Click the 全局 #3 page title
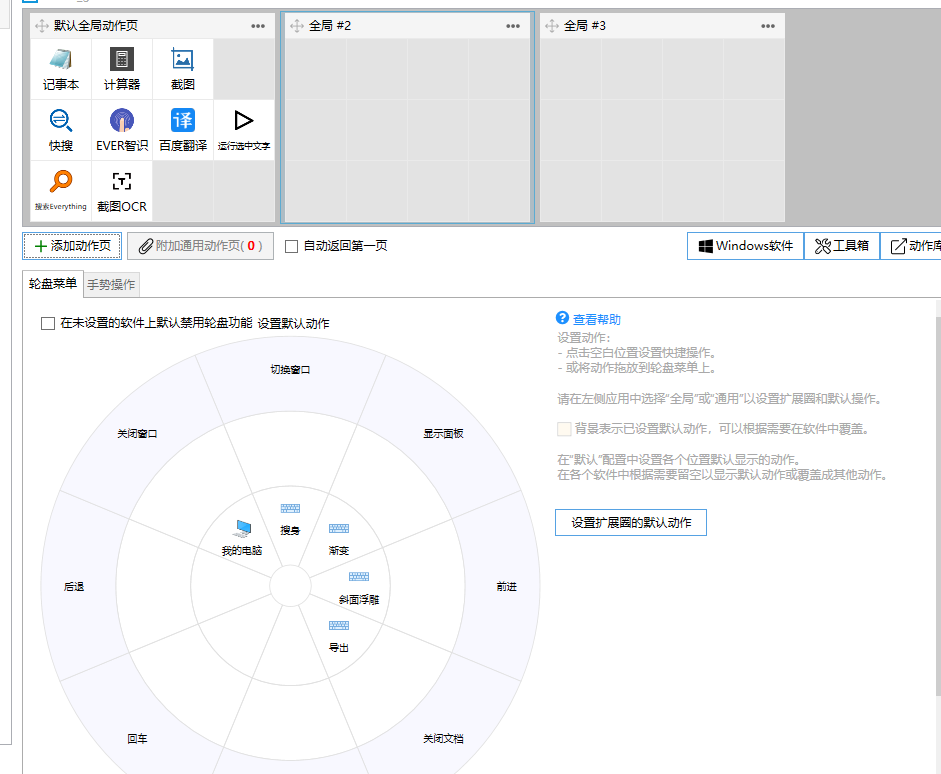The image size is (941, 774). coord(585,26)
